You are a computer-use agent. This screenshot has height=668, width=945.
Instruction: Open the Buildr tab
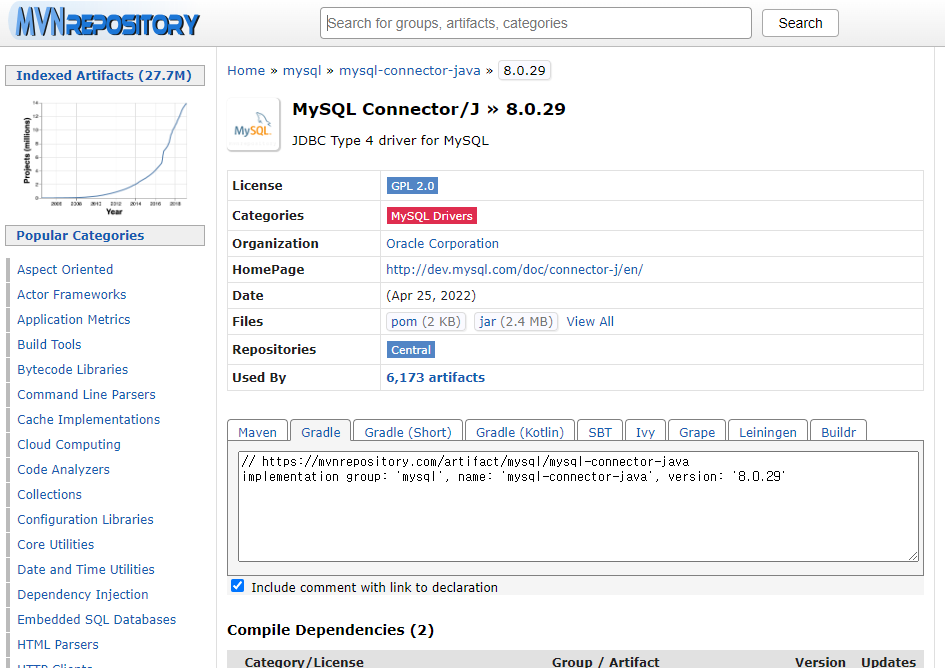(x=838, y=432)
